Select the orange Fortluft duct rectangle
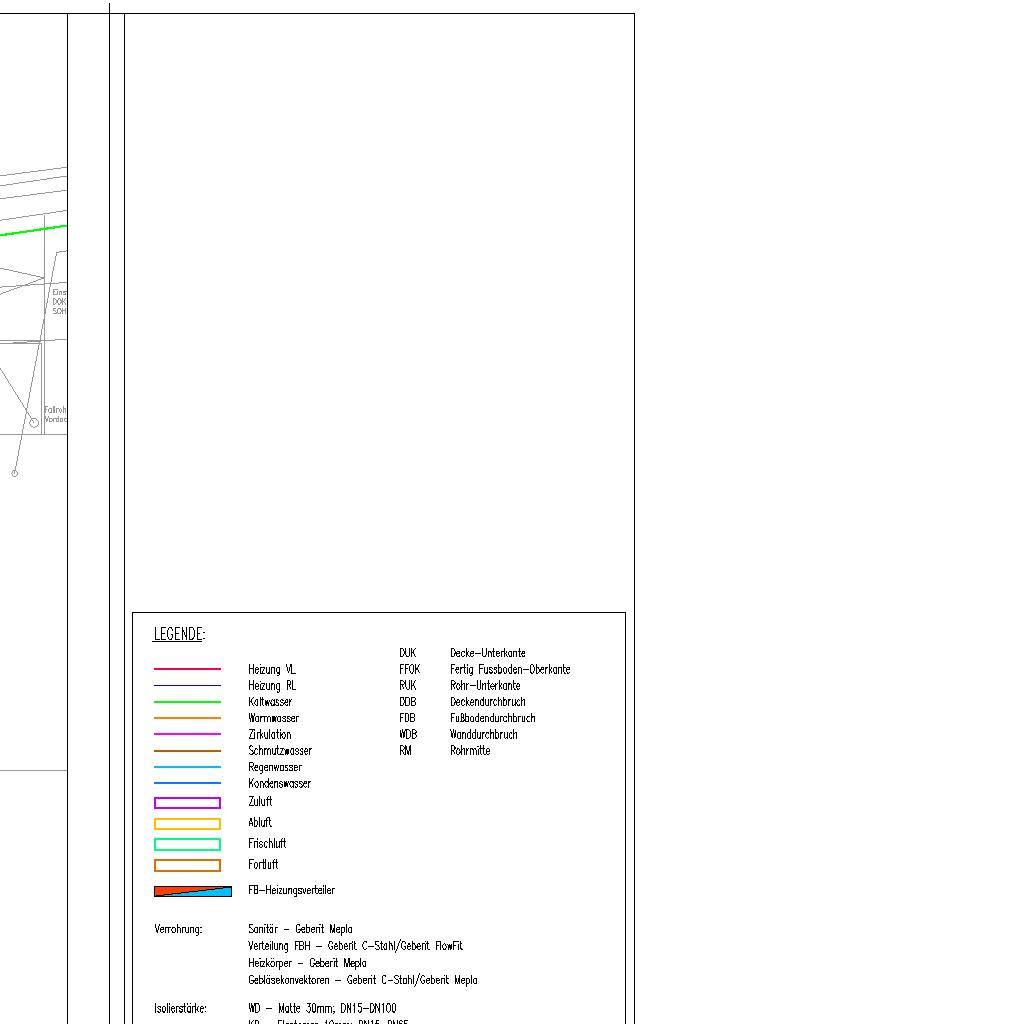Image resolution: width=1024 pixels, height=1024 pixels. [187, 866]
